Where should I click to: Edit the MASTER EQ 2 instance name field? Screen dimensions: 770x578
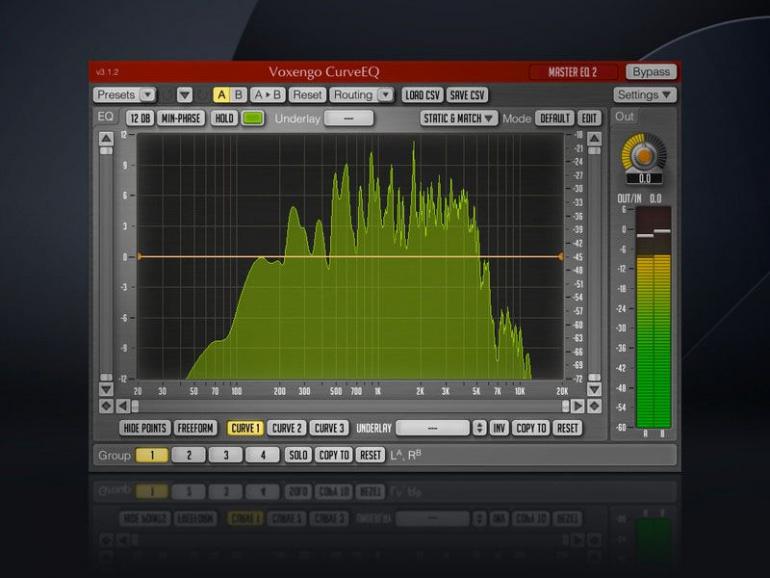[x=573, y=72]
